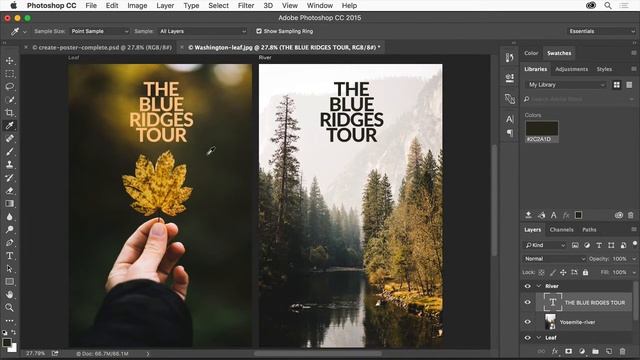Screen dimensions: 640x360
Task: Open the Filter menu
Action: coord(246,6)
